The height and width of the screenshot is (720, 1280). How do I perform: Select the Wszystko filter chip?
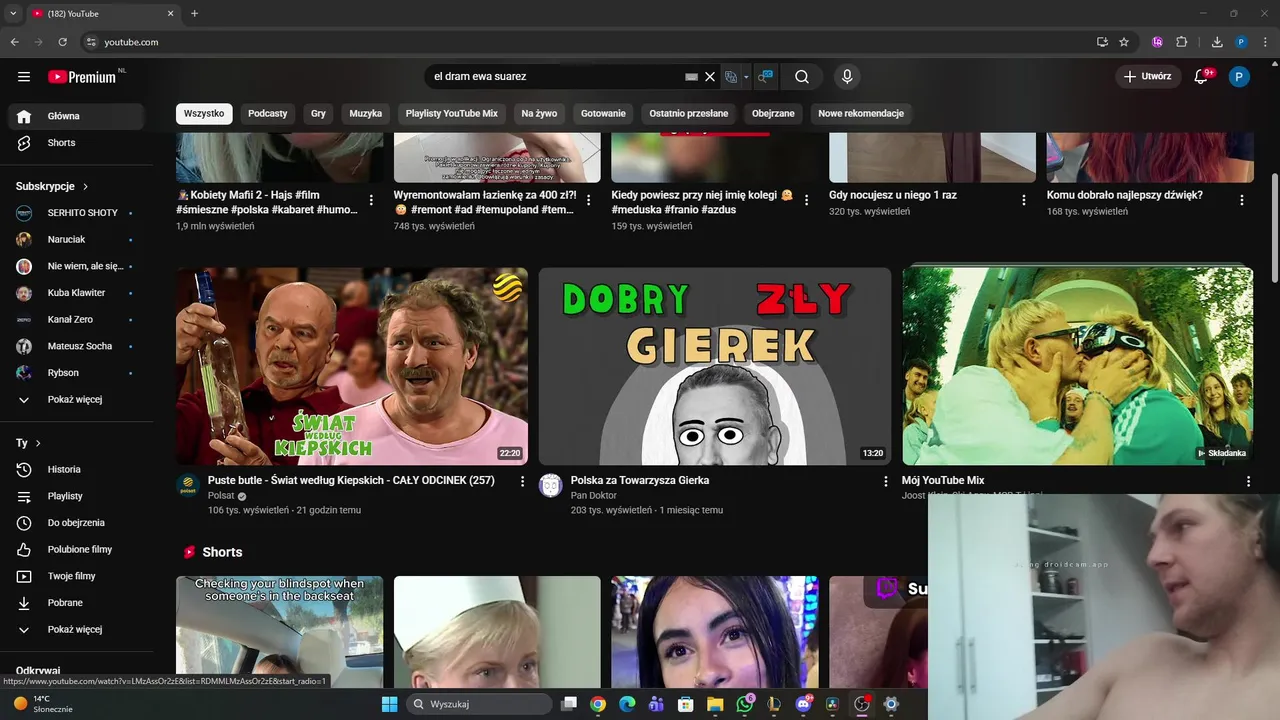(x=204, y=113)
